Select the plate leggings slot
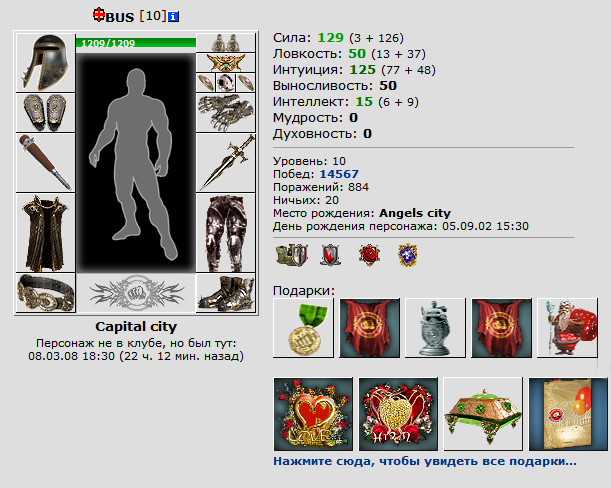 click(x=226, y=233)
